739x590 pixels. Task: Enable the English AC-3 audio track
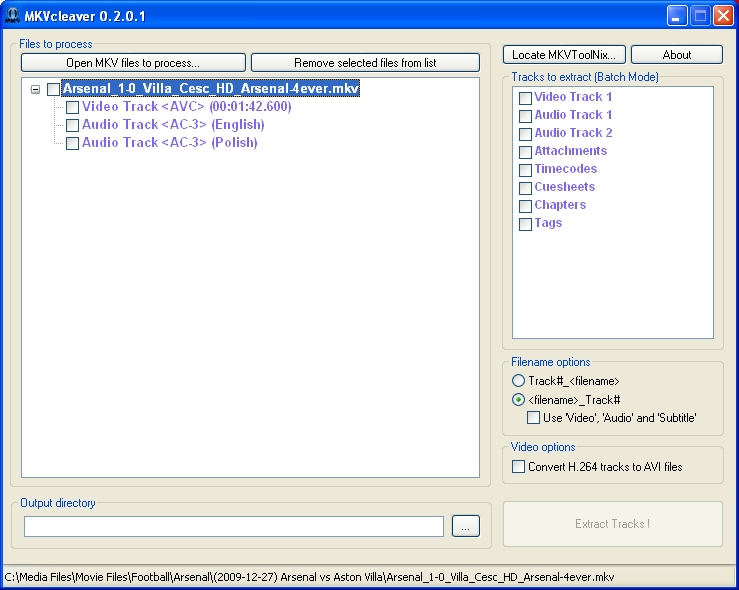click(72, 125)
